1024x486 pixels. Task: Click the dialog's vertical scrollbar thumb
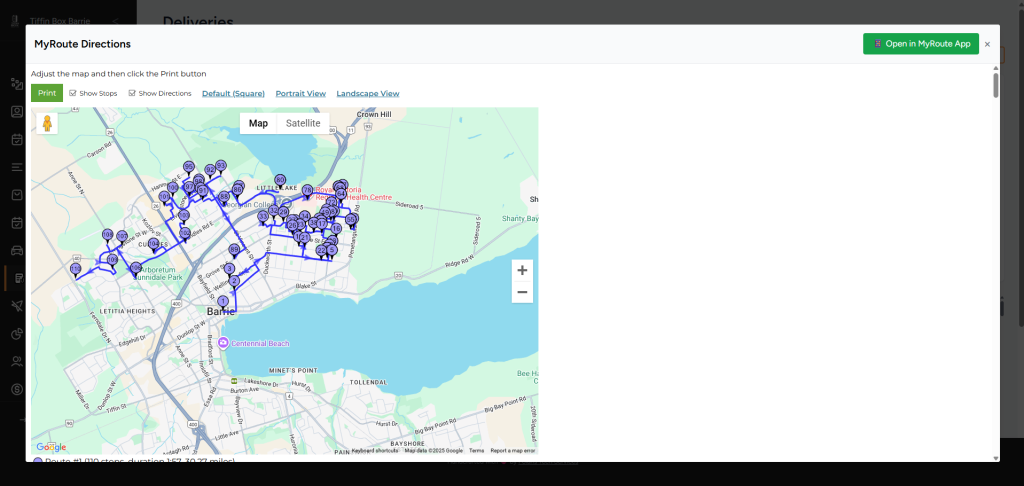(995, 85)
